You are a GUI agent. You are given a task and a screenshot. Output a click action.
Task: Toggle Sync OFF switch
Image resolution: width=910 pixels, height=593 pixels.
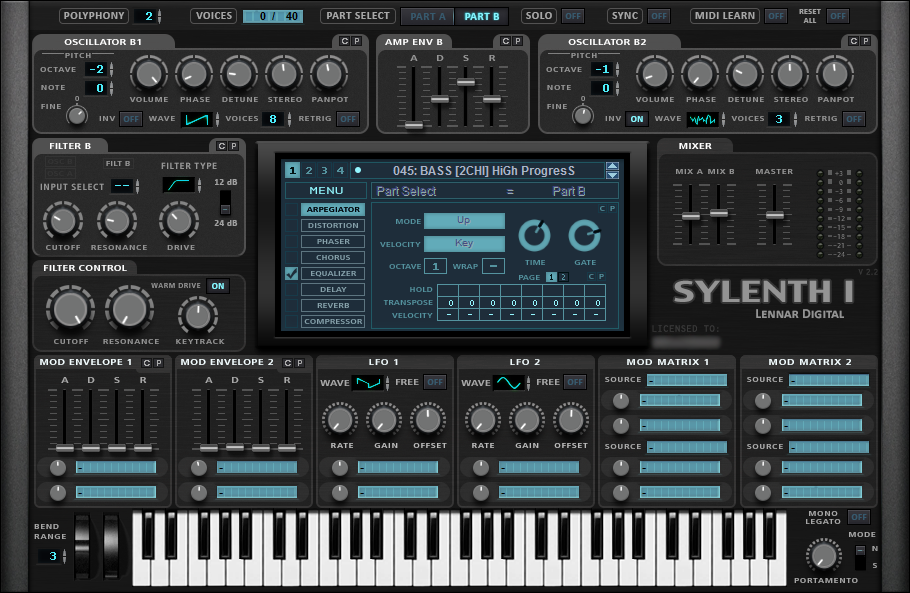(x=659, y=16)
